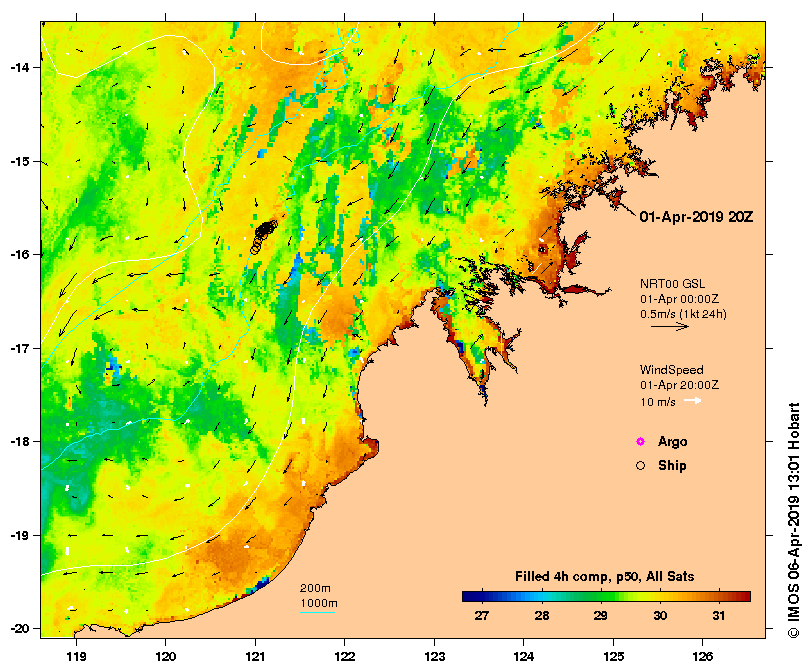This screenshot has width=809, height=672.
Task: Click the dark blue end of colorbar
Action: tap(472, 597)
